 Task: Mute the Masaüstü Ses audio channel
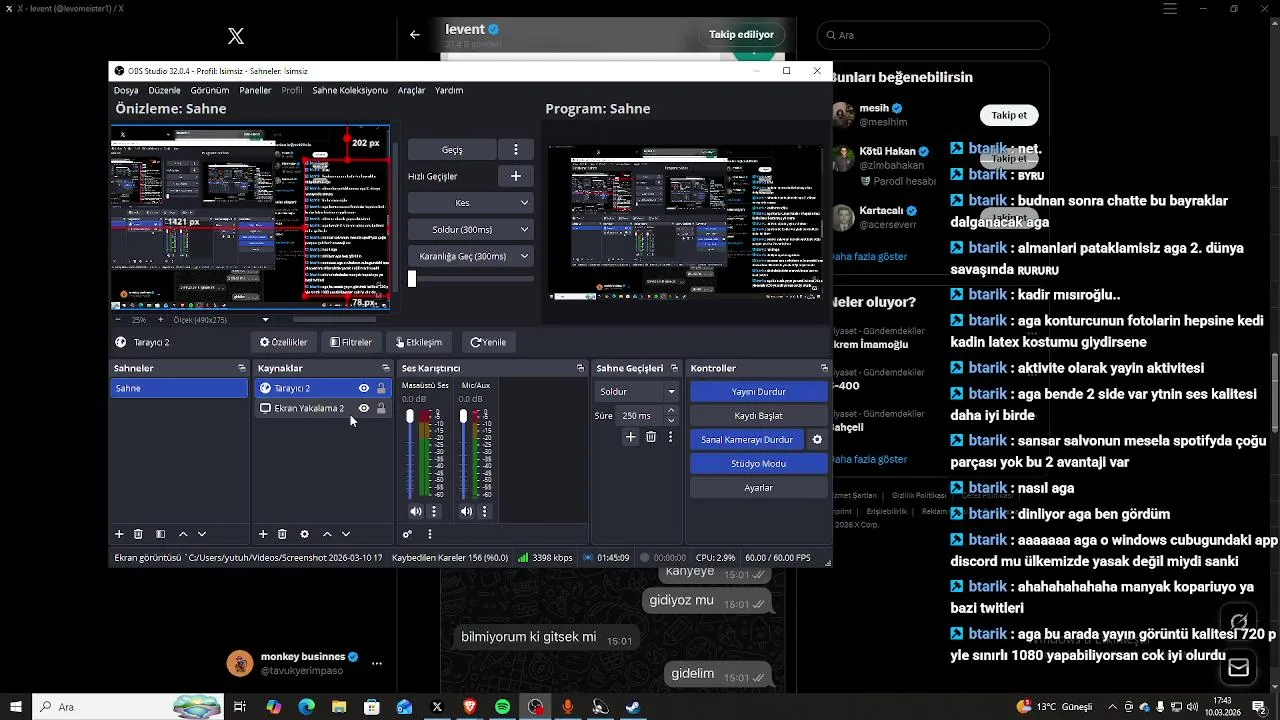[x=416, y=511]
